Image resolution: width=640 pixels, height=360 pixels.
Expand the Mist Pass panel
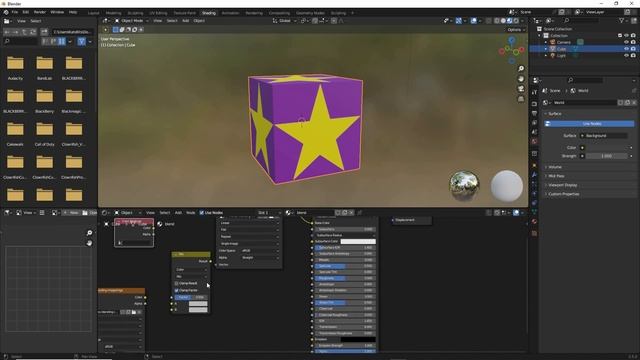tap(557, 176)
